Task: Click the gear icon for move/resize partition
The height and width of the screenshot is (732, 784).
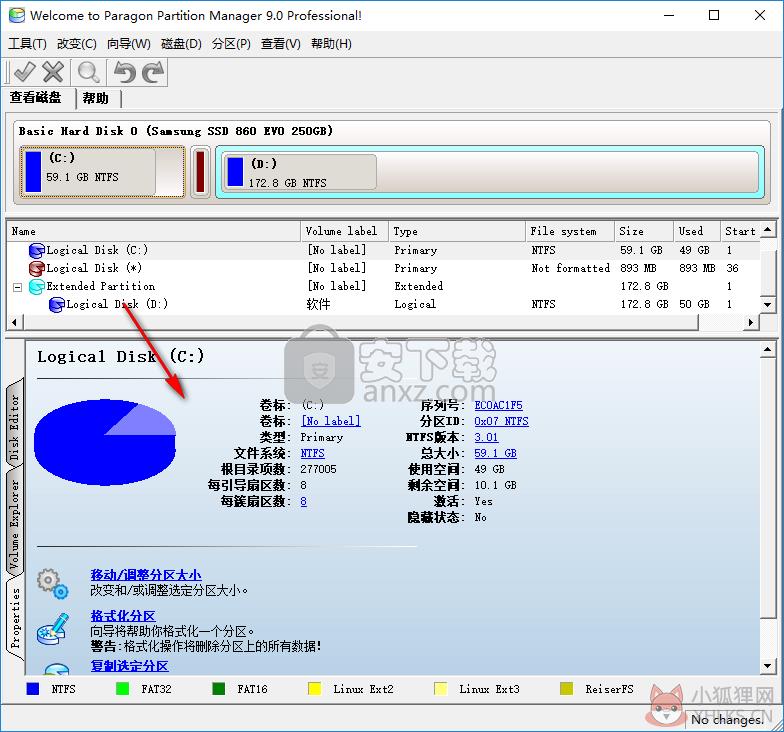Action: (x=52, y=583)
